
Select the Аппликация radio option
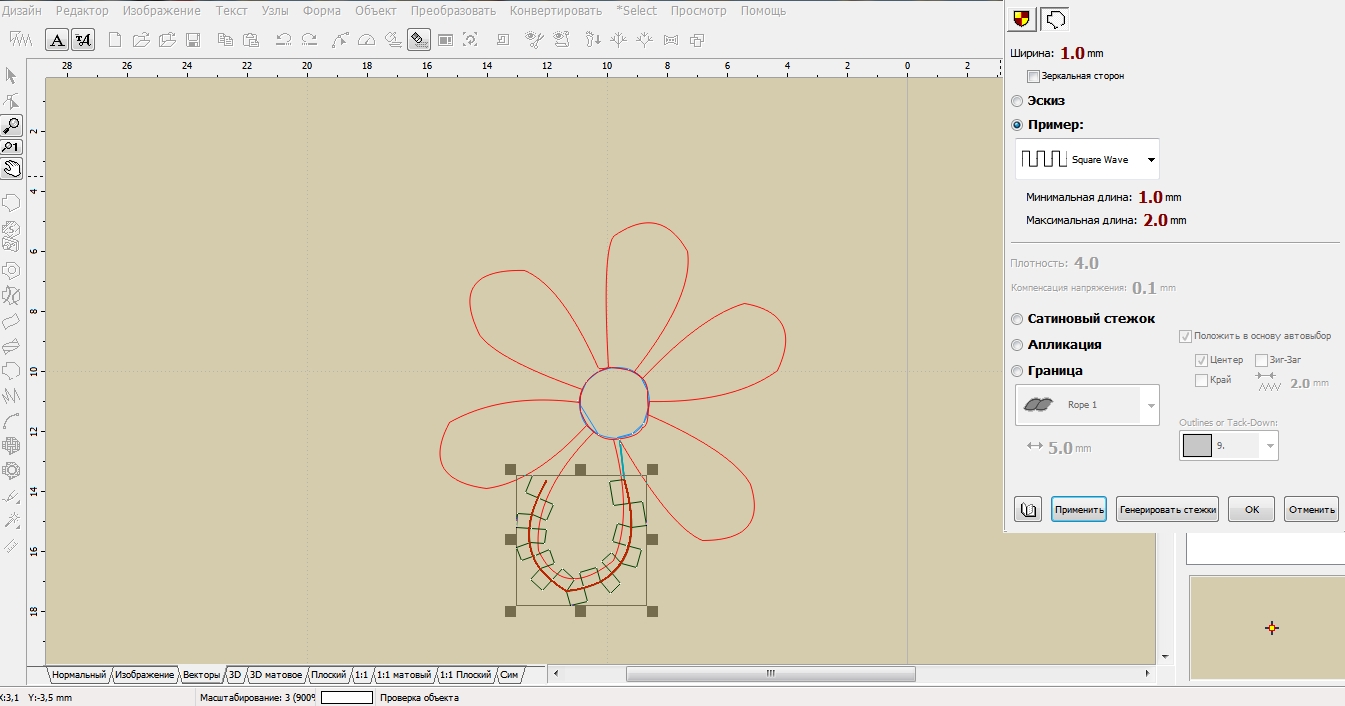pyautogui.click(x=1018, y=345)
